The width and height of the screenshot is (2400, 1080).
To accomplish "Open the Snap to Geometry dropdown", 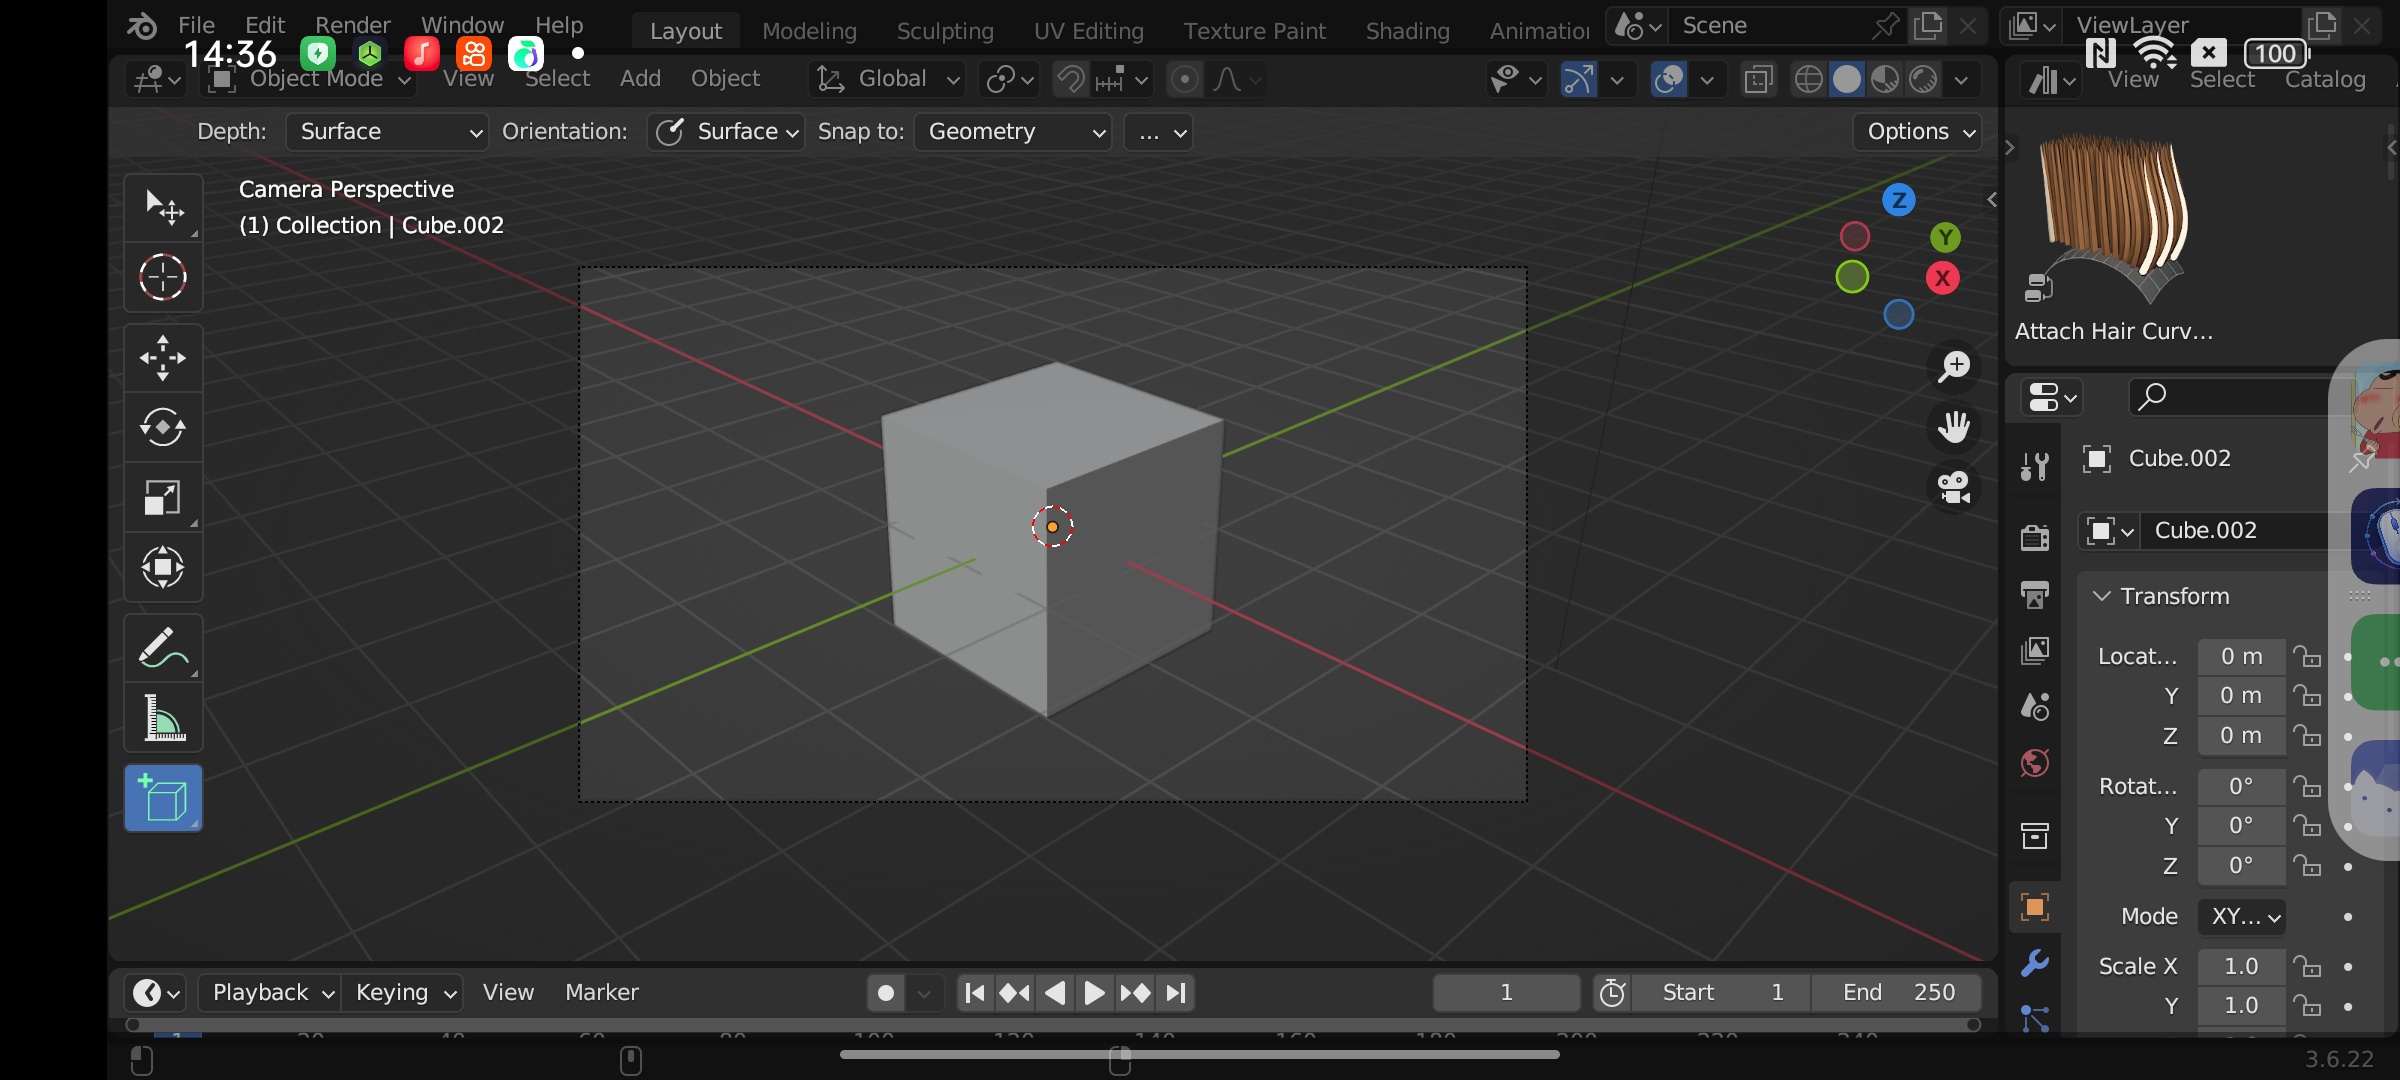I will [1012, 132].
